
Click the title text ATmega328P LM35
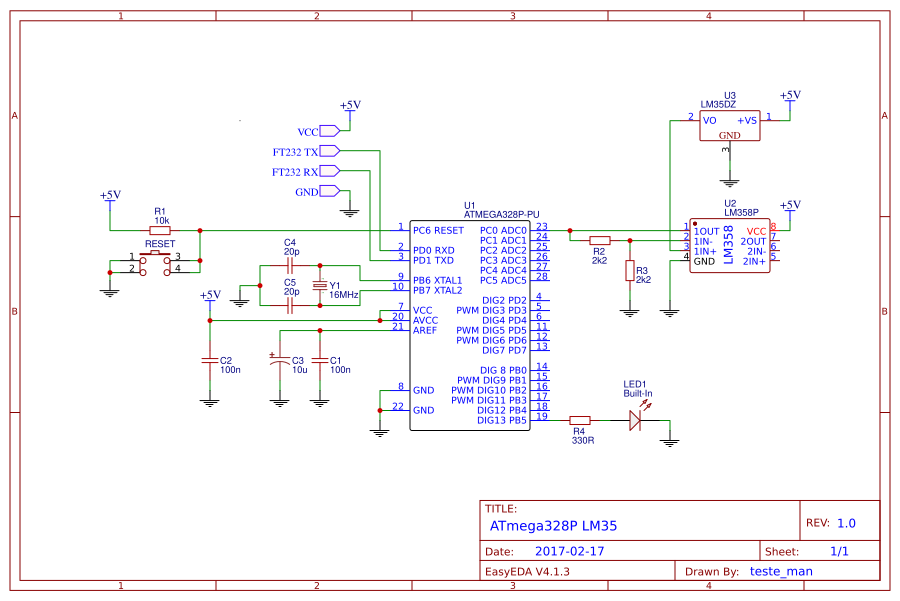click(553, 524)
